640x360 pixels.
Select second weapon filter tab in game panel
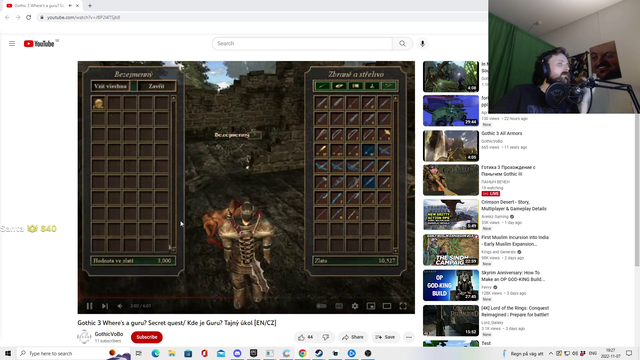pyautogui.click(x=339, y=86)
